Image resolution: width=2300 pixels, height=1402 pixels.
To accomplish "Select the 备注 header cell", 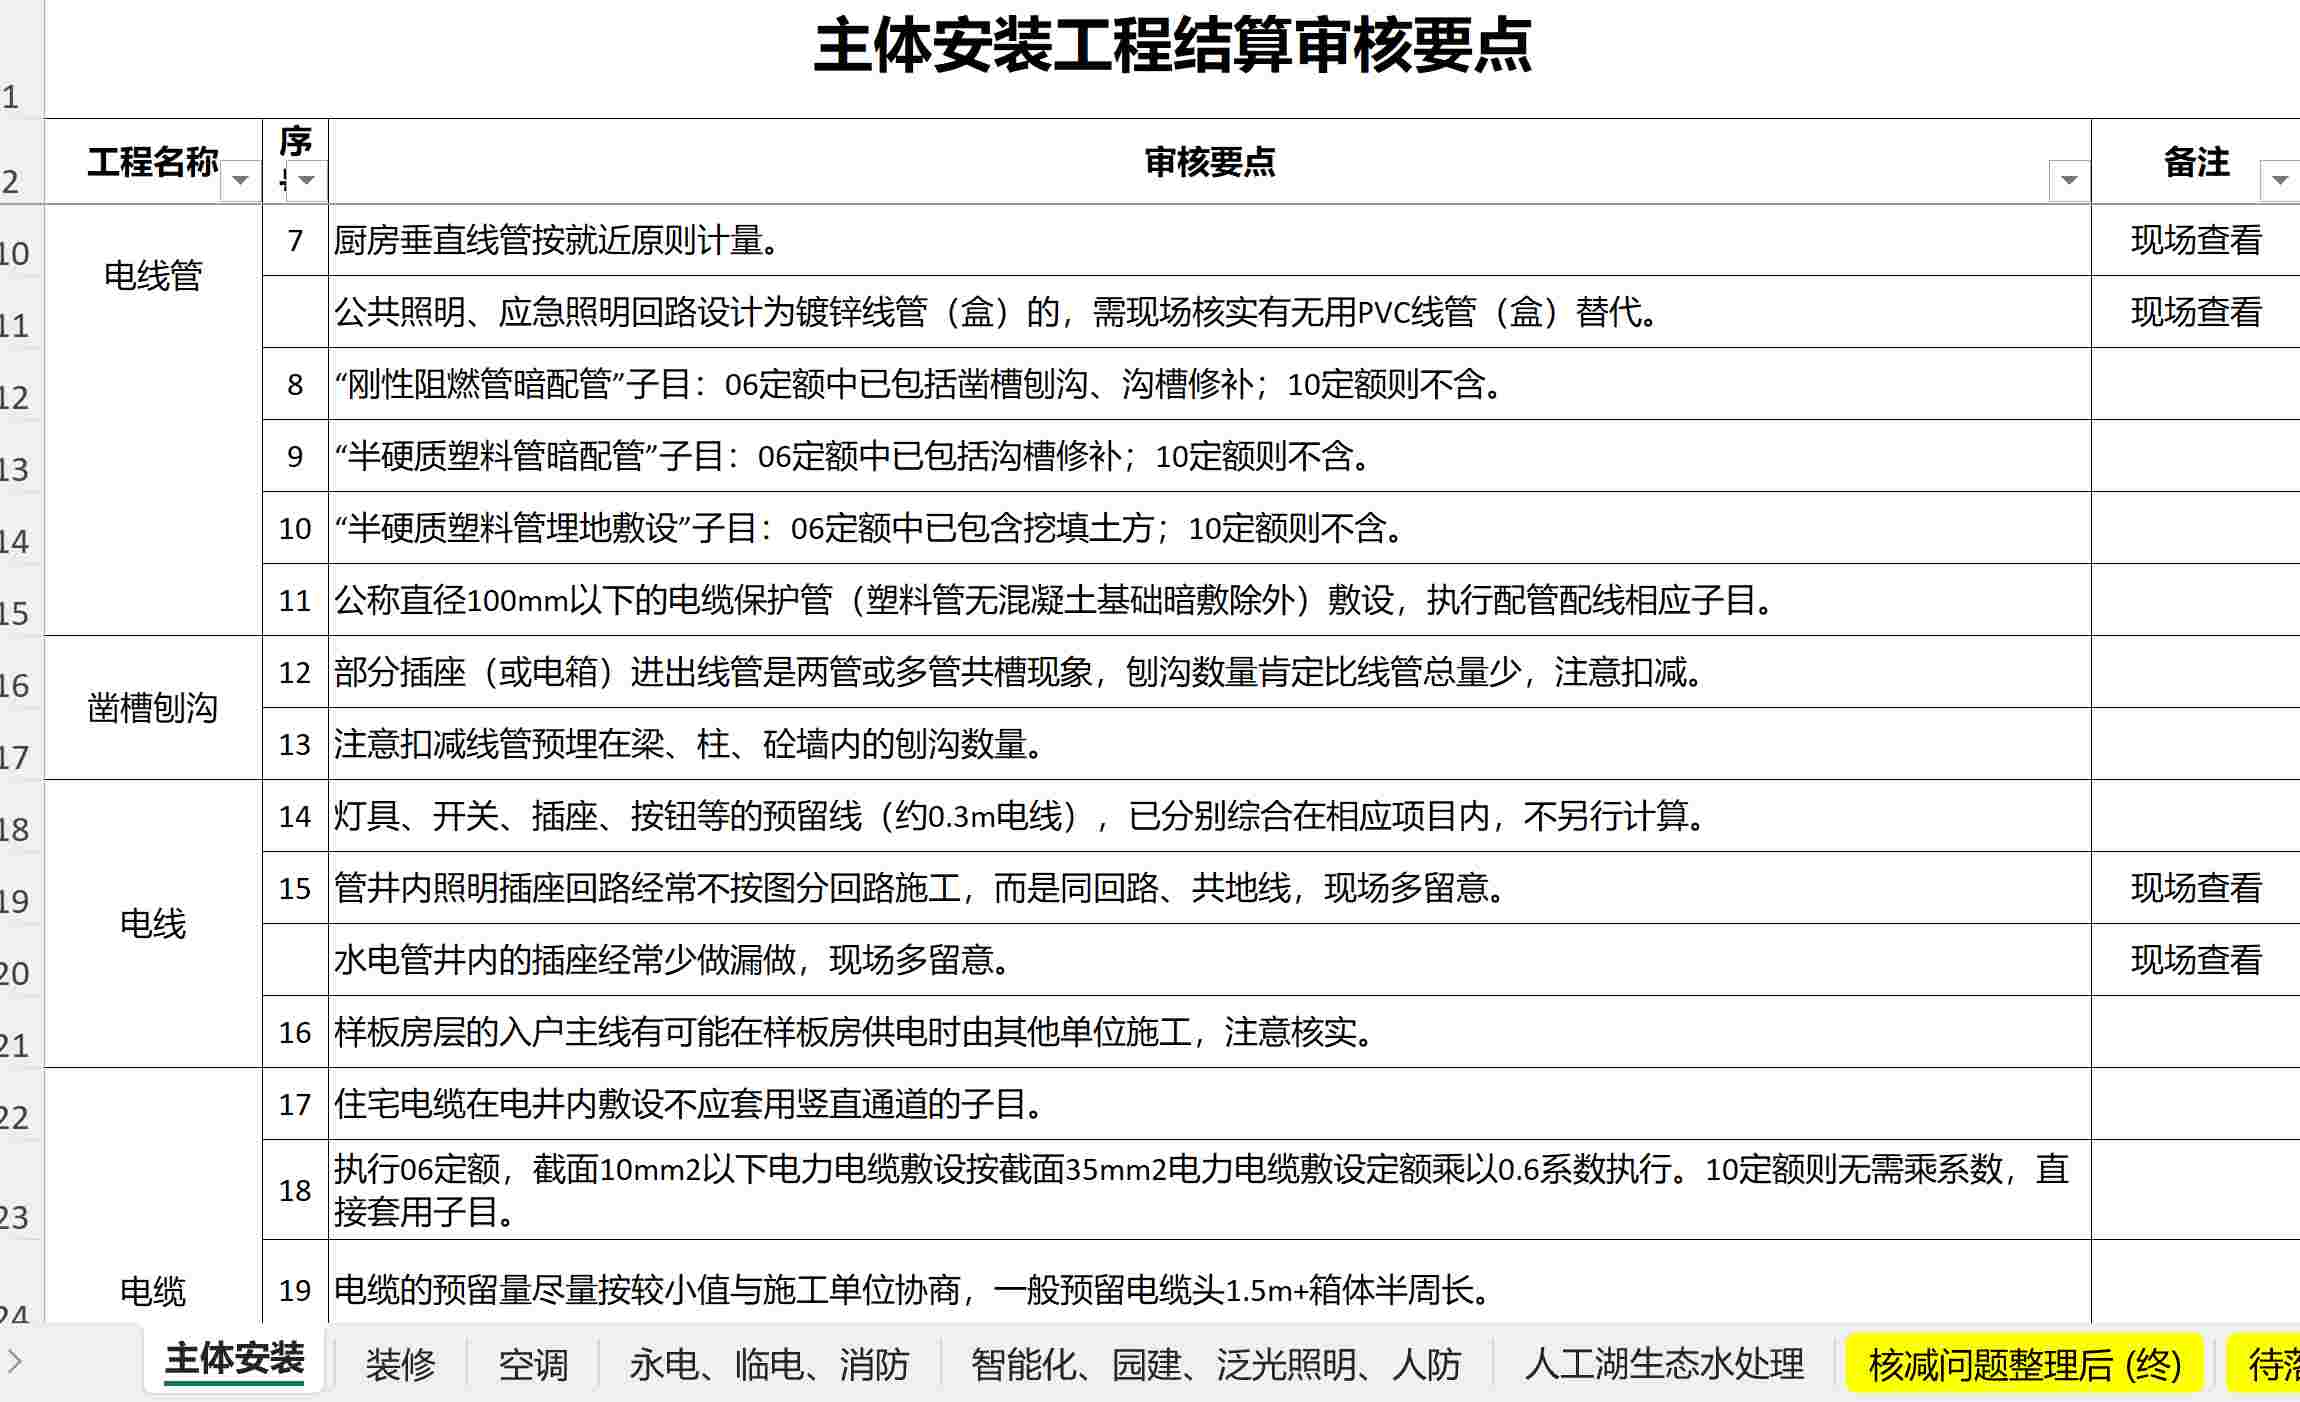I will [2196, 161].
